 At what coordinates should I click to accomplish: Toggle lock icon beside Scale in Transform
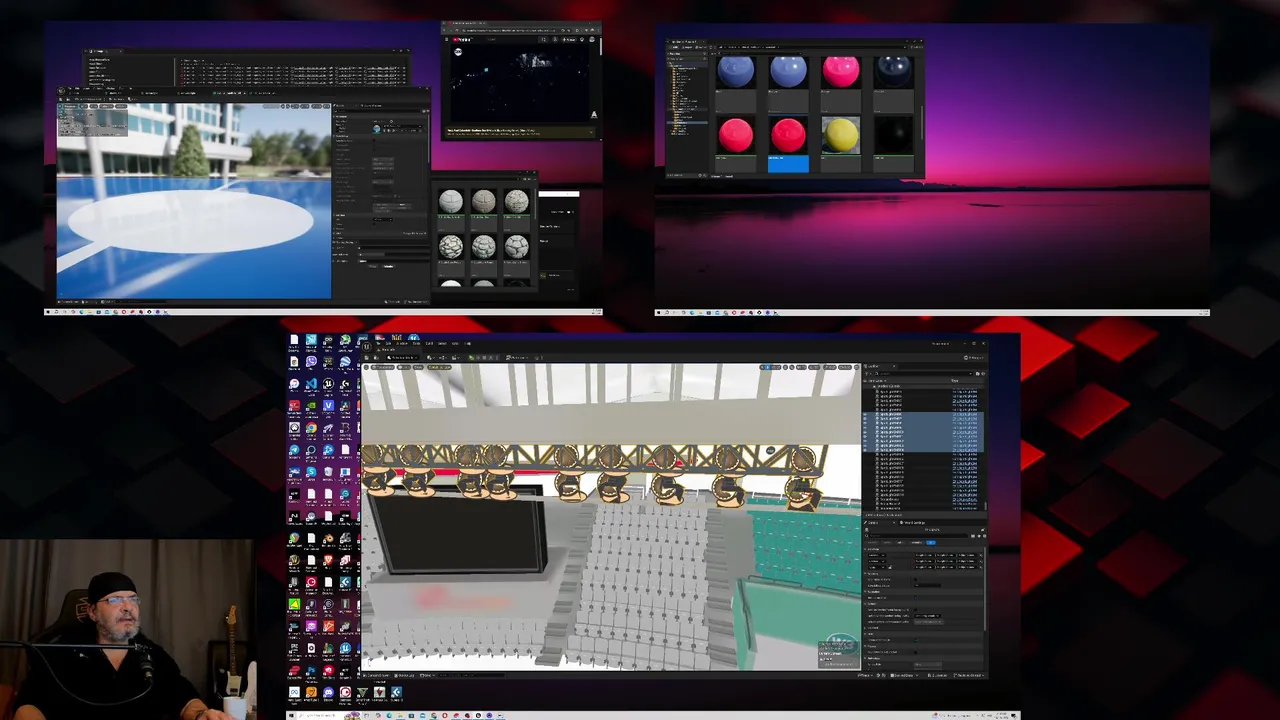tap(890, 567)
